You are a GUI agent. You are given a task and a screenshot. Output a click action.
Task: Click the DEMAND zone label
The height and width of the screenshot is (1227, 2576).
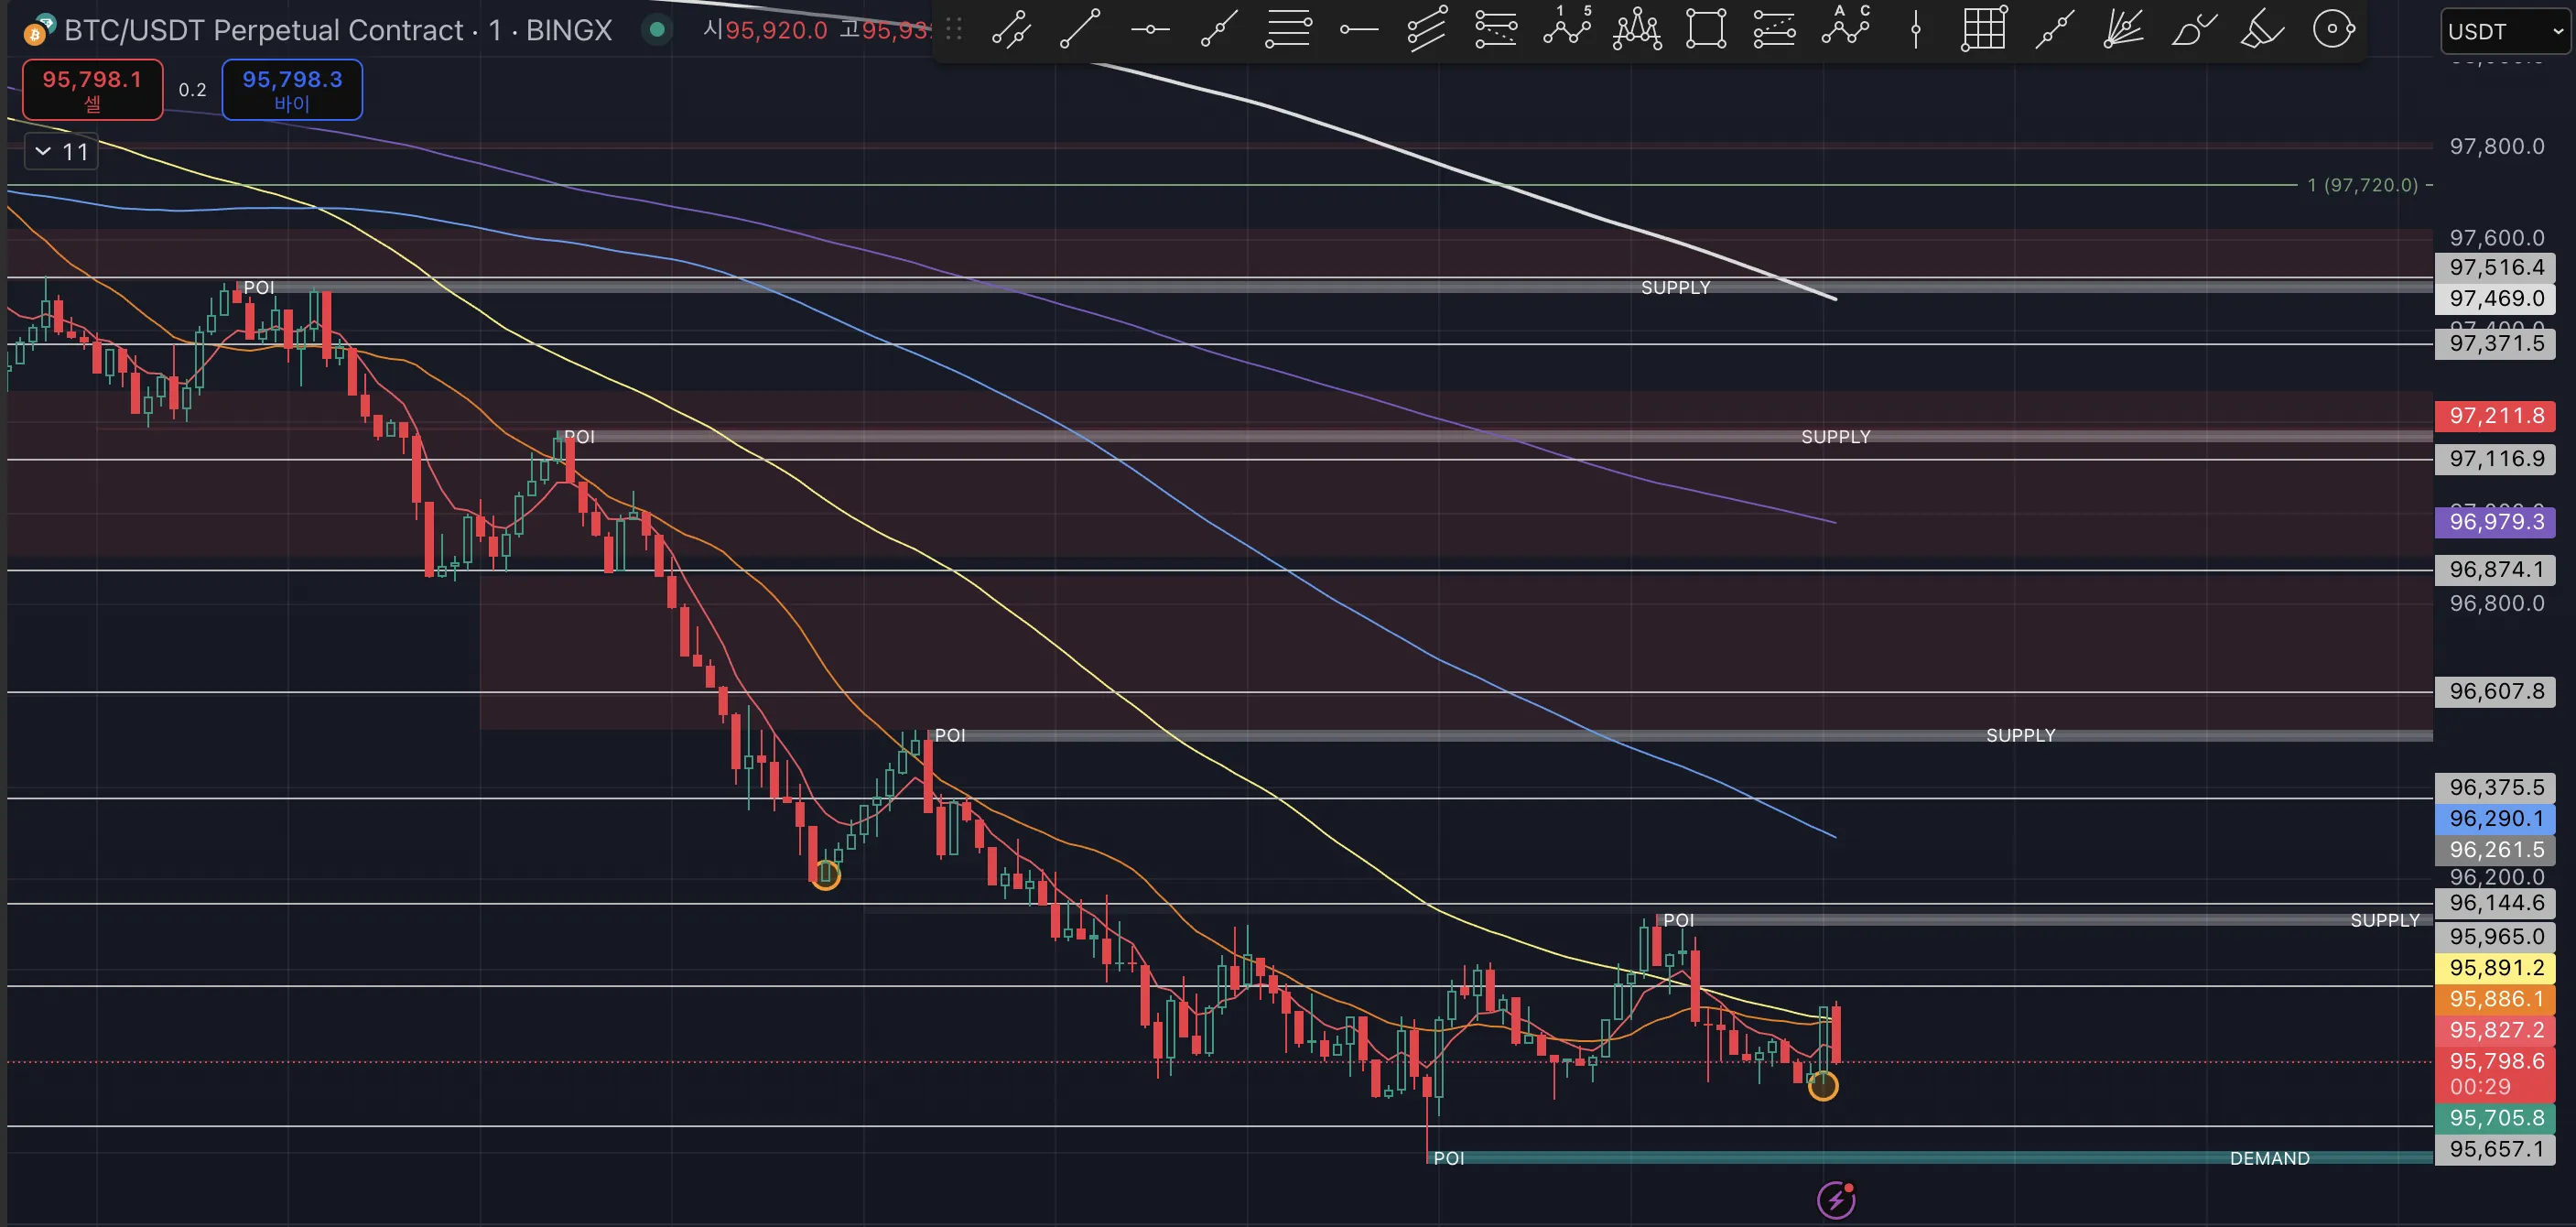[x=2269, y=1158]
